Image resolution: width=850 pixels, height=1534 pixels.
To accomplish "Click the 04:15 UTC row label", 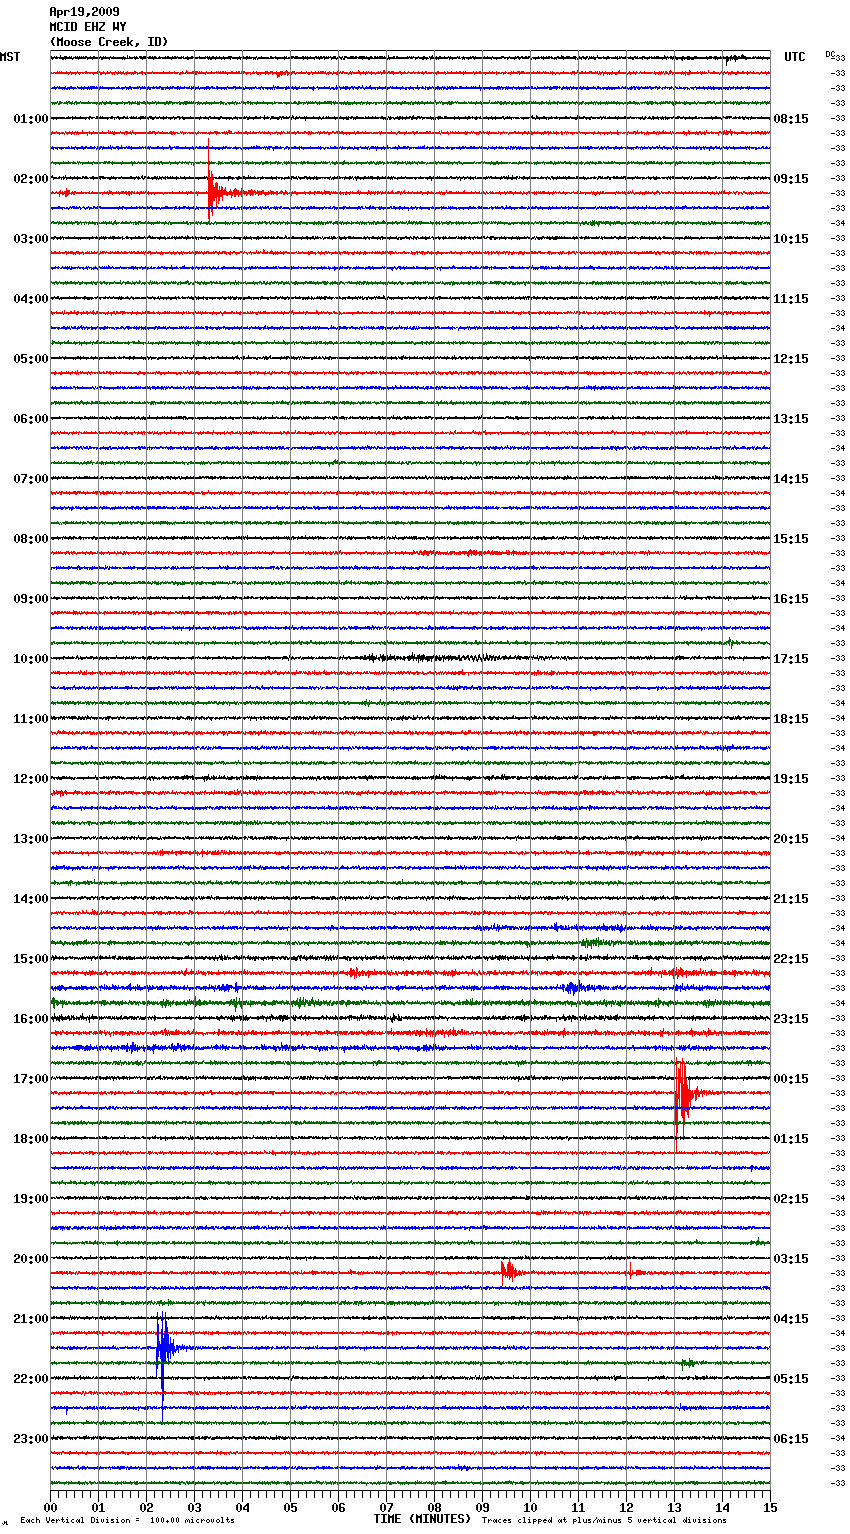I will tap(791, 1319).
